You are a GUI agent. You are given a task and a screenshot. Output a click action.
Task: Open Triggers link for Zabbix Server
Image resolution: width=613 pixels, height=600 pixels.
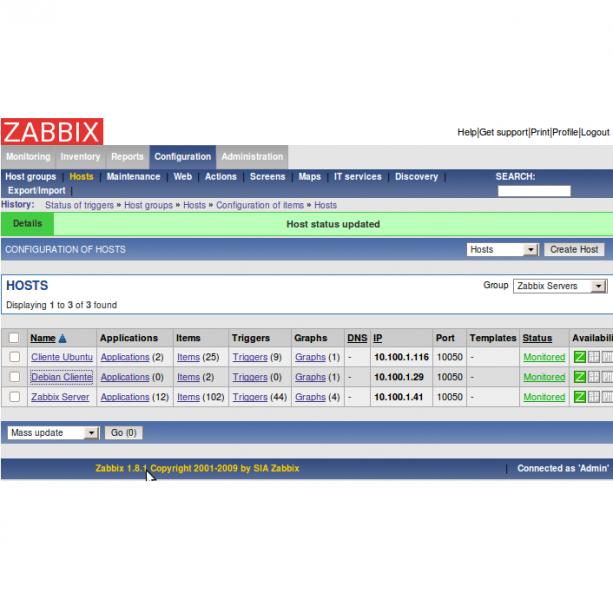[x=250, y=397]
